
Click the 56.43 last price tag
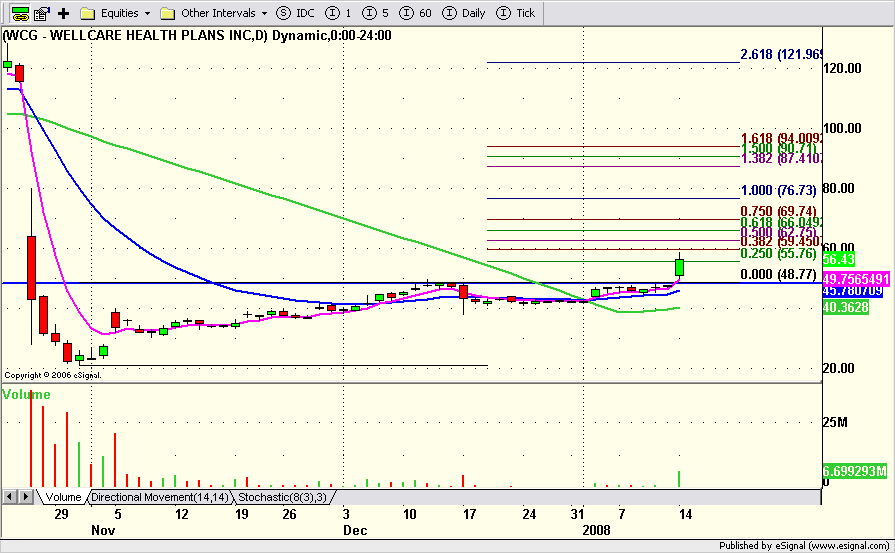(x=838, y=260)
